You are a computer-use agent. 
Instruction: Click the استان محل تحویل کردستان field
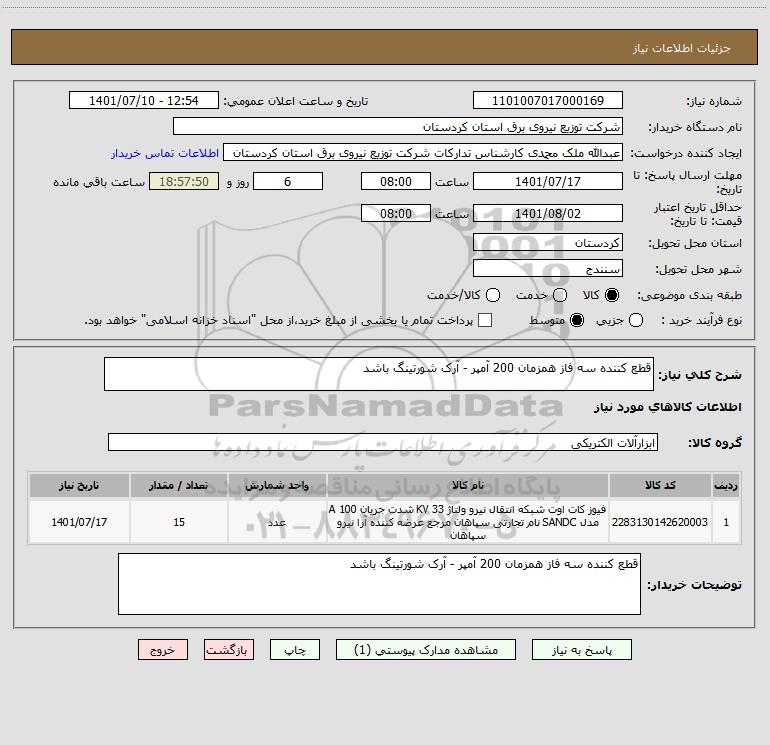pyautogui.click(x=548, y=242)
